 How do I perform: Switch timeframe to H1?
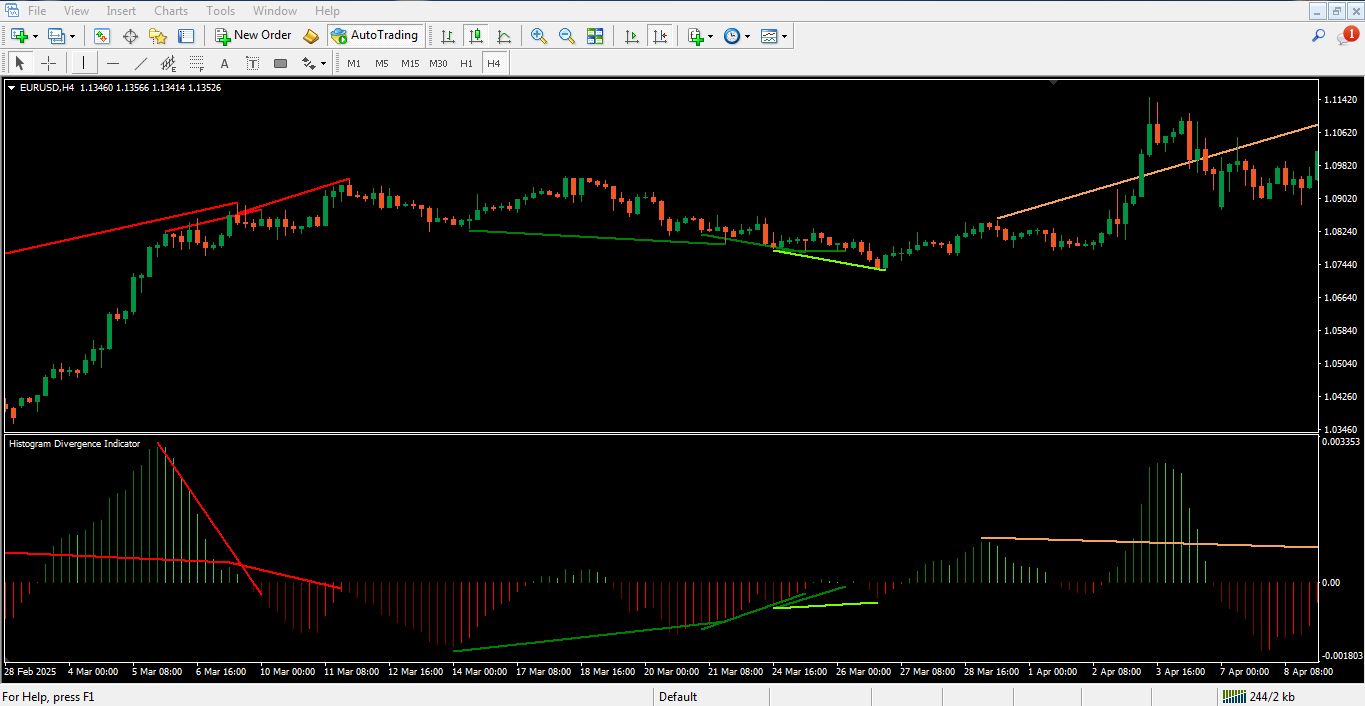pyautogui.click(x=466, y=63)
